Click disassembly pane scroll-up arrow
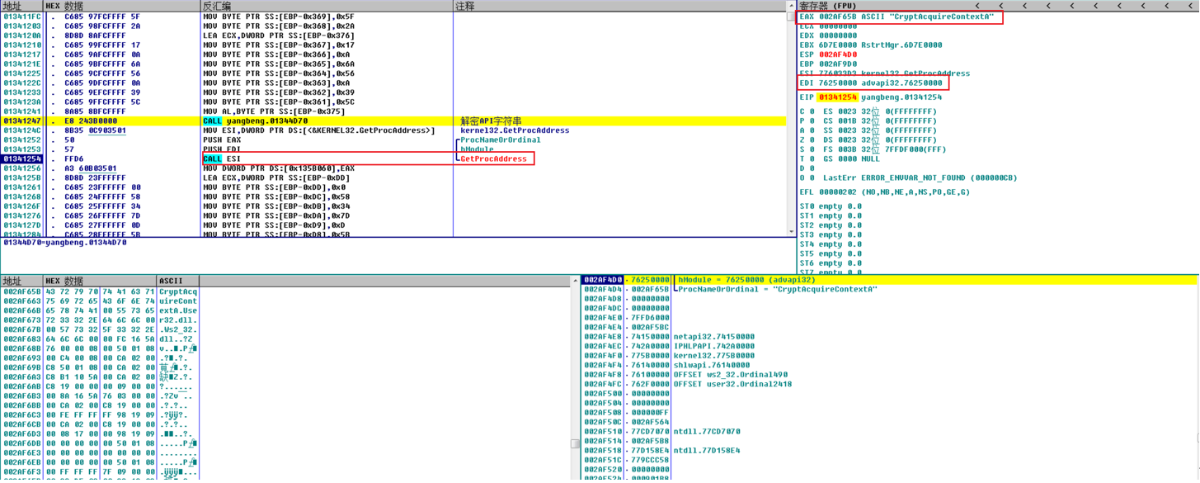This screenshot has height=483, width=1200. [x=789, y=6]
